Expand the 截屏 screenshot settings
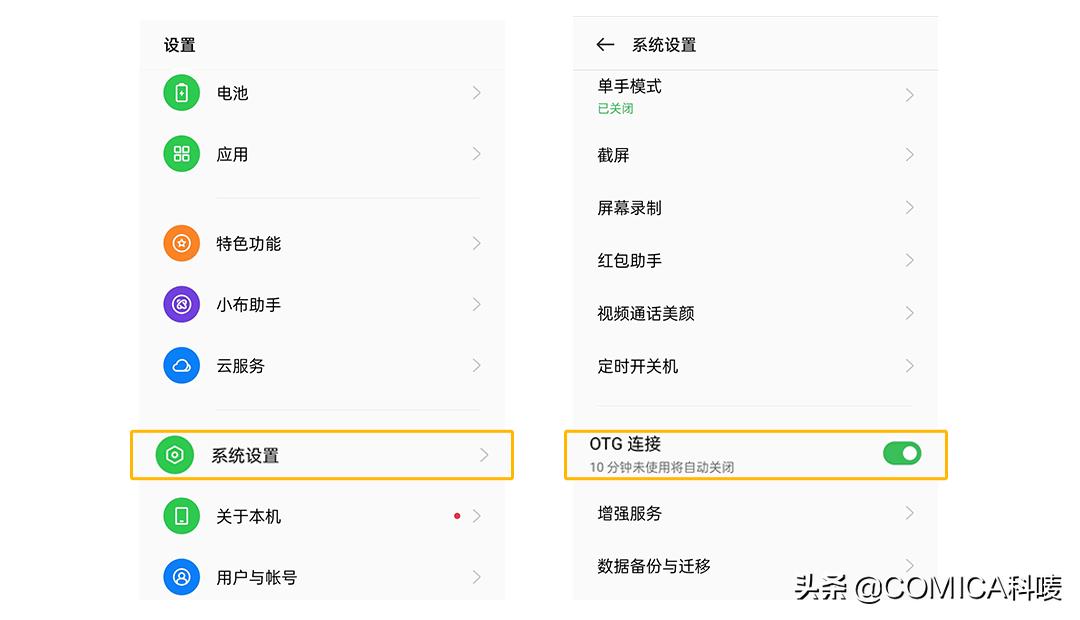This screenshot has width=1080, height=620. (909, 155)
